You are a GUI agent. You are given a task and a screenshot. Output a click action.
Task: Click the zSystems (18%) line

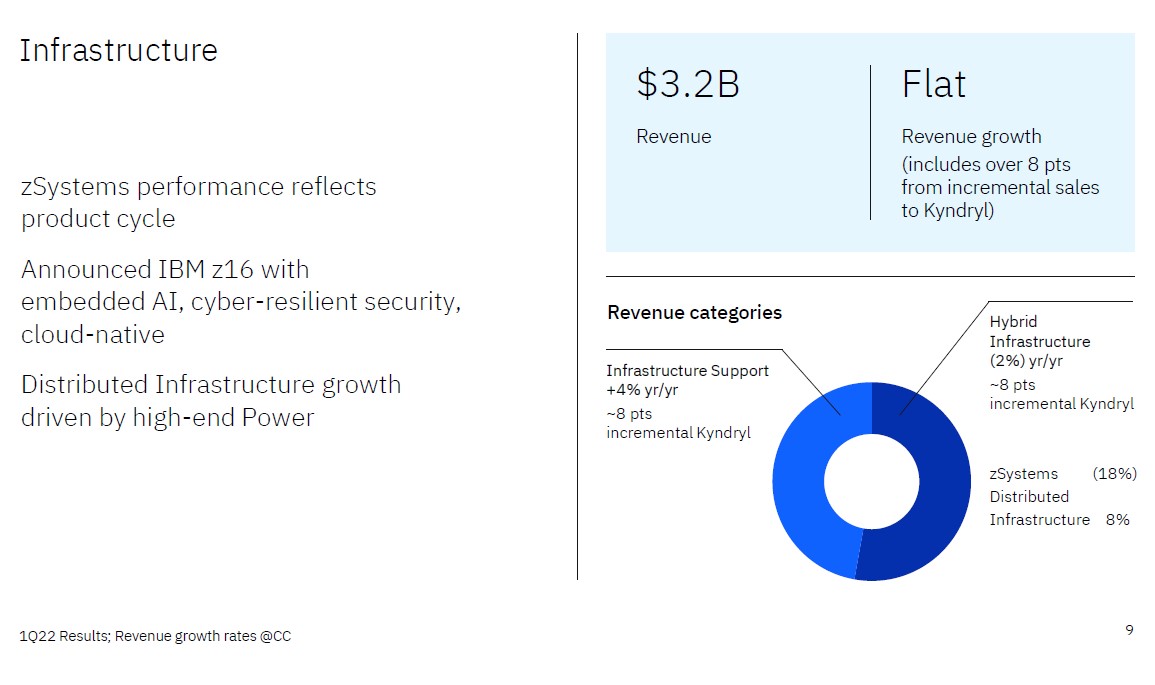coord(1062,474)
